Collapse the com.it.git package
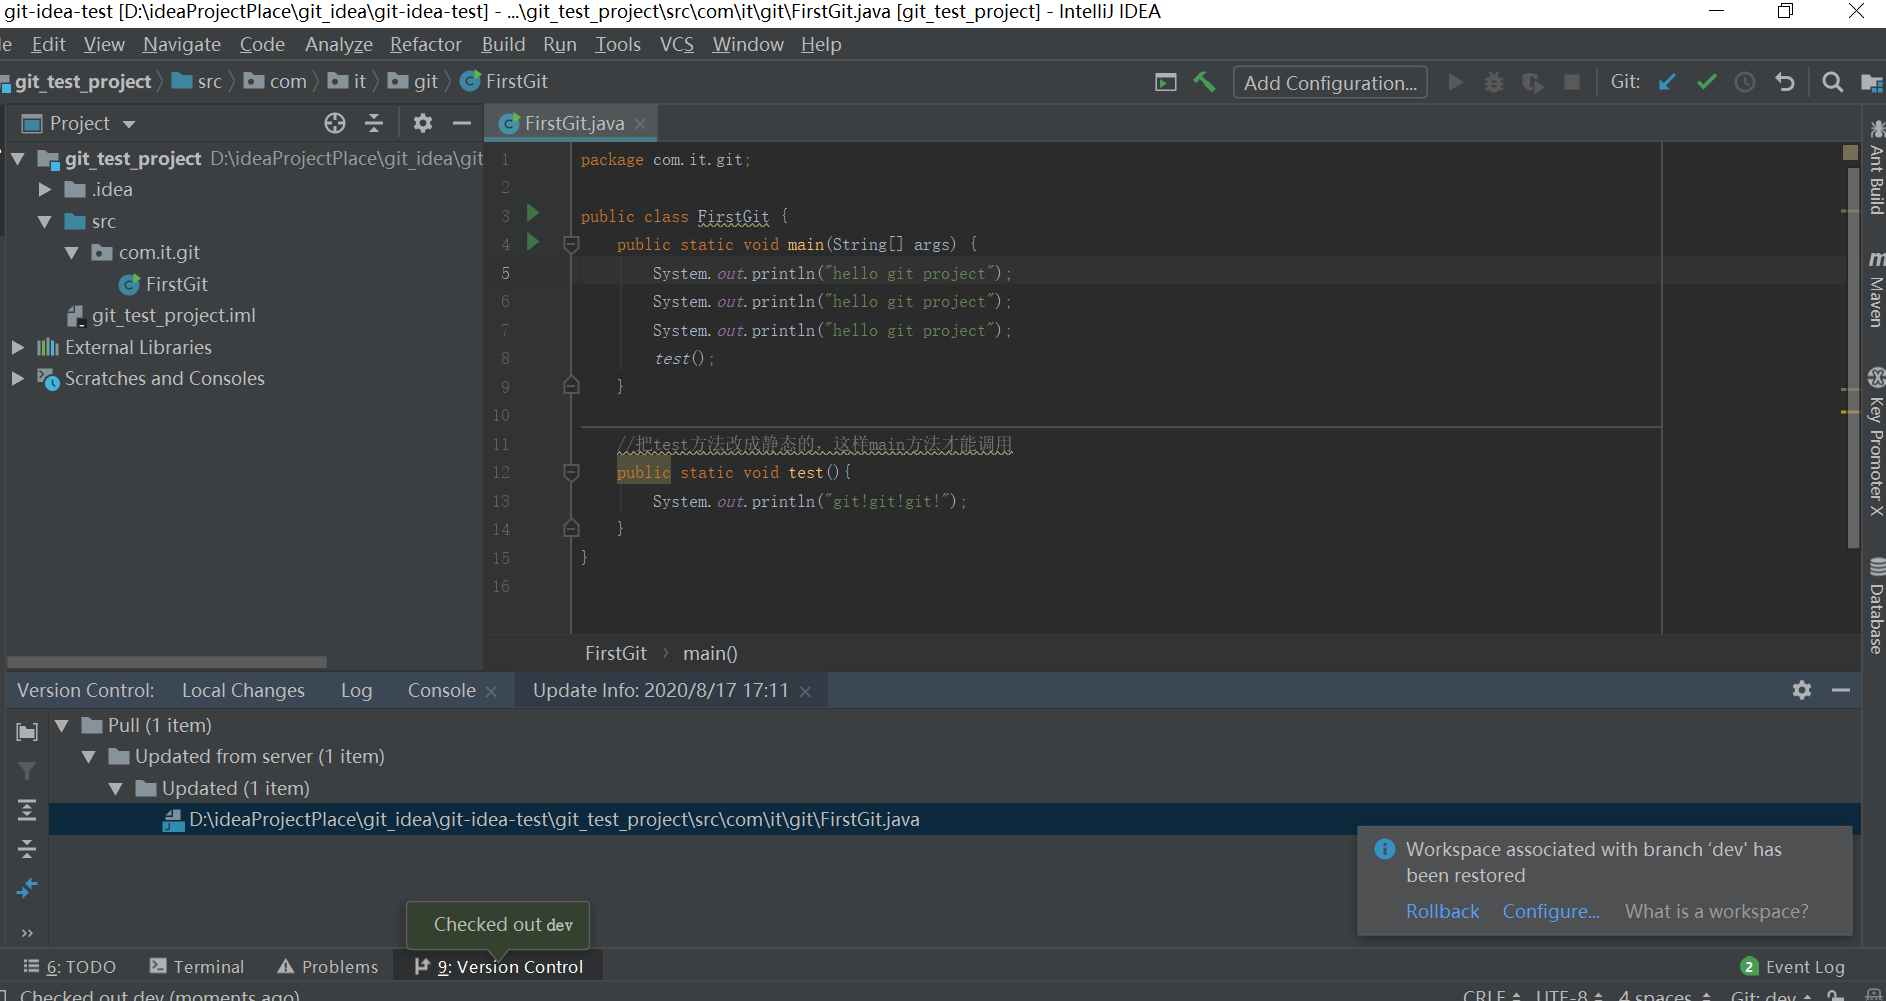 click(72, 252)
